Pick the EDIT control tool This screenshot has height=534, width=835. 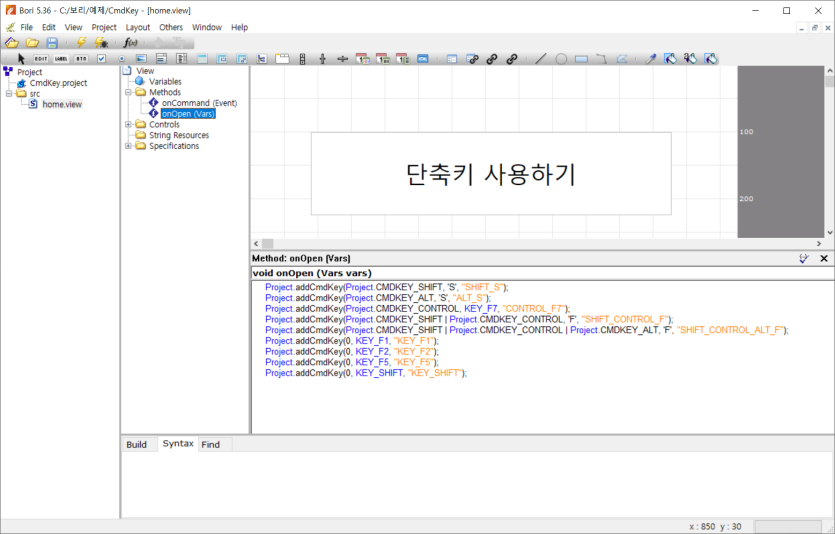pos(41,59)
